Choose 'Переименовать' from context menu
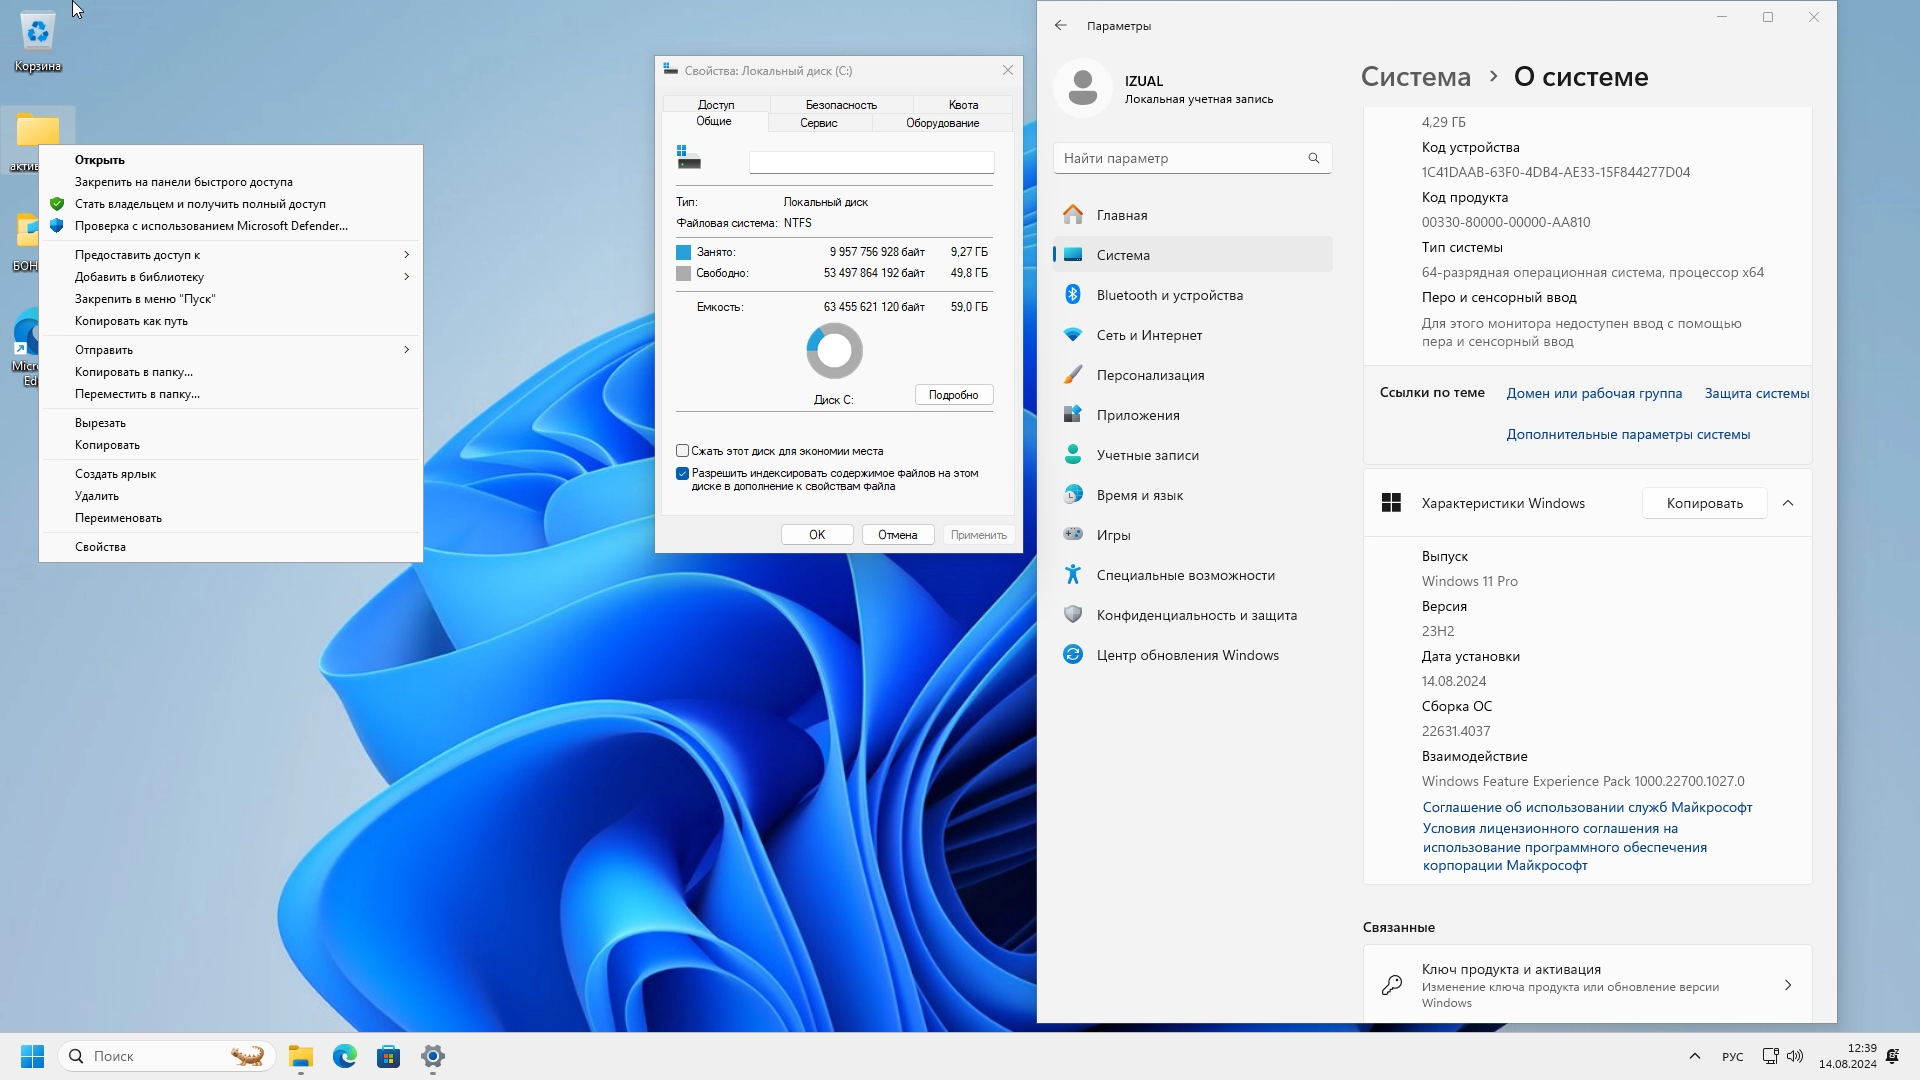 (x=118, y=518)
